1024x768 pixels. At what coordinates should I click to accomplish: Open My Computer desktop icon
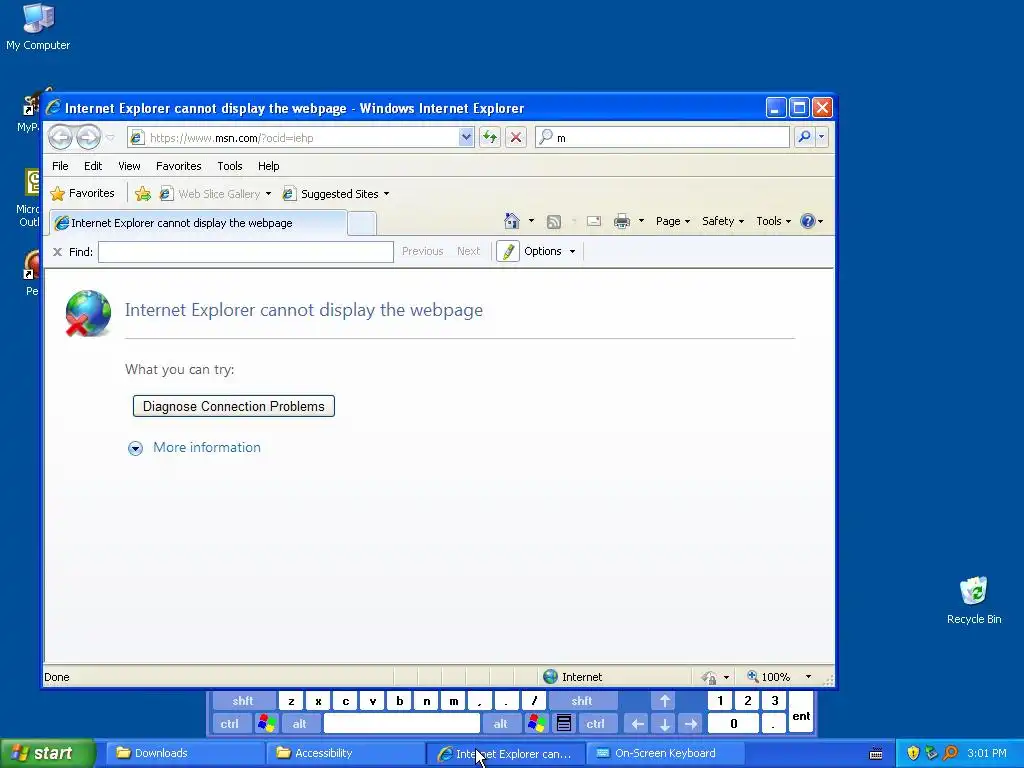pyautogui.click(x=38, y=27)
